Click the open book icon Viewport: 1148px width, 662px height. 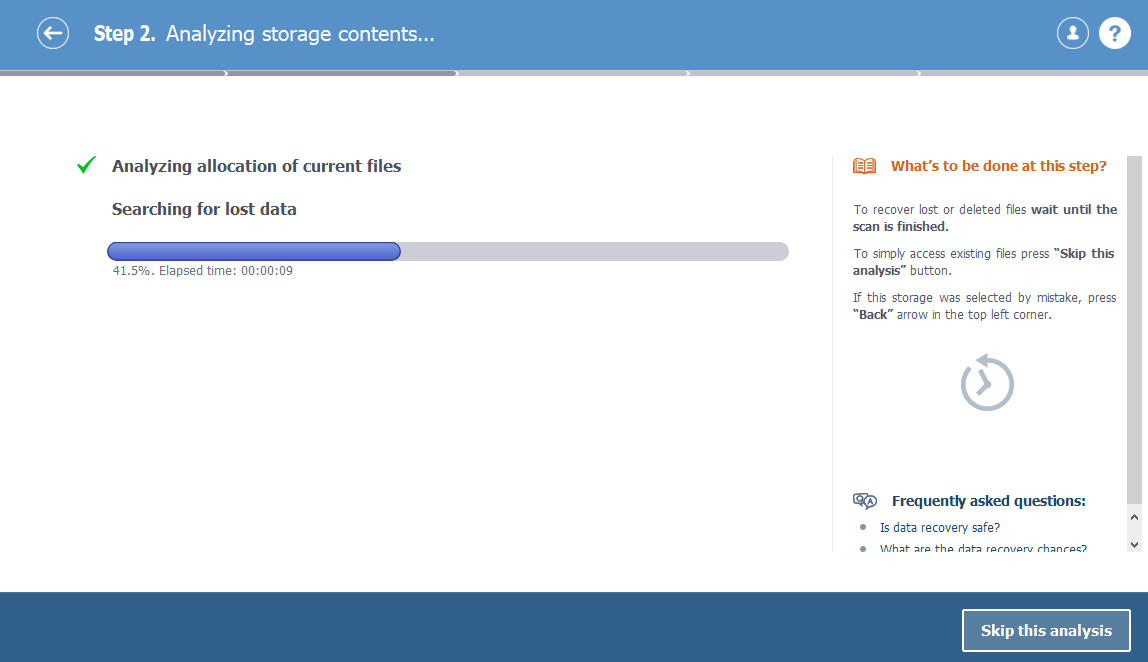tap(864, 166)
